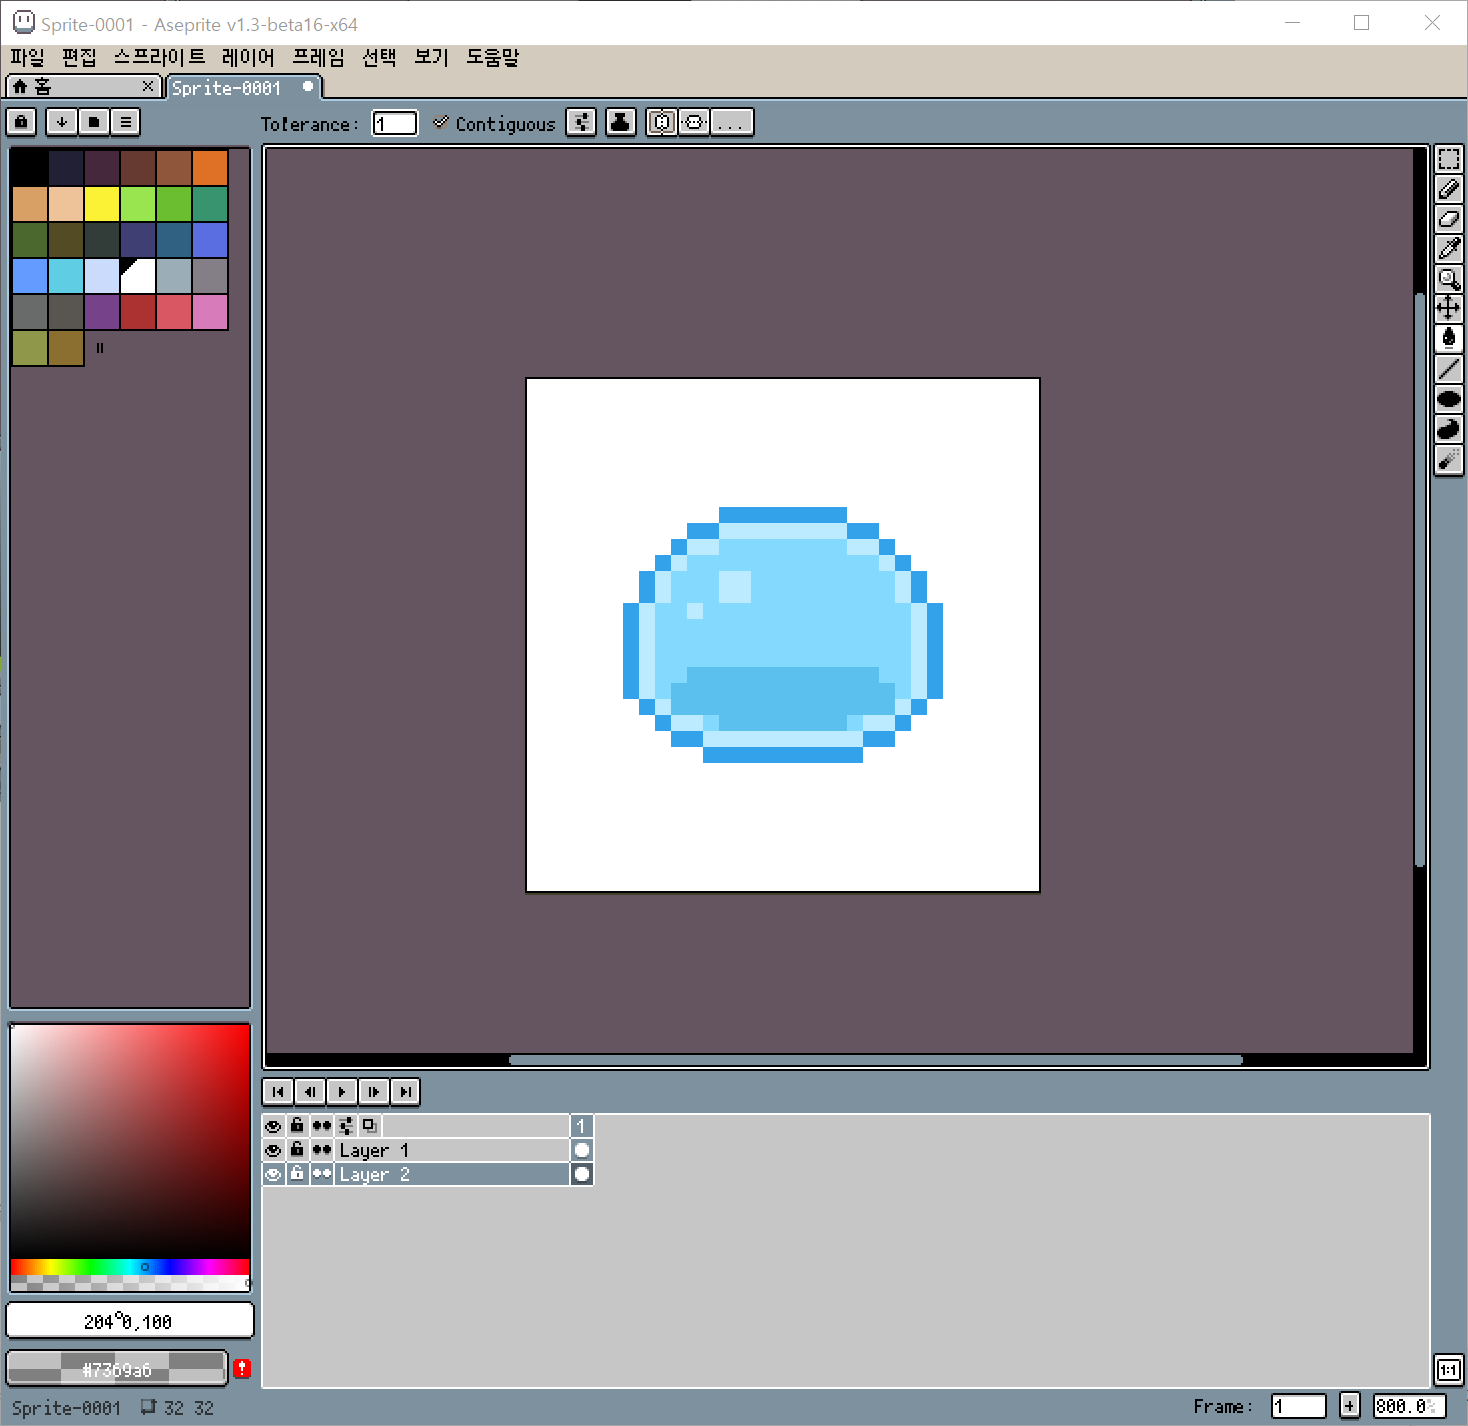The image size is (1468, 1426).
Task: Pick the orange palette swatch
Action: point(210,168)
